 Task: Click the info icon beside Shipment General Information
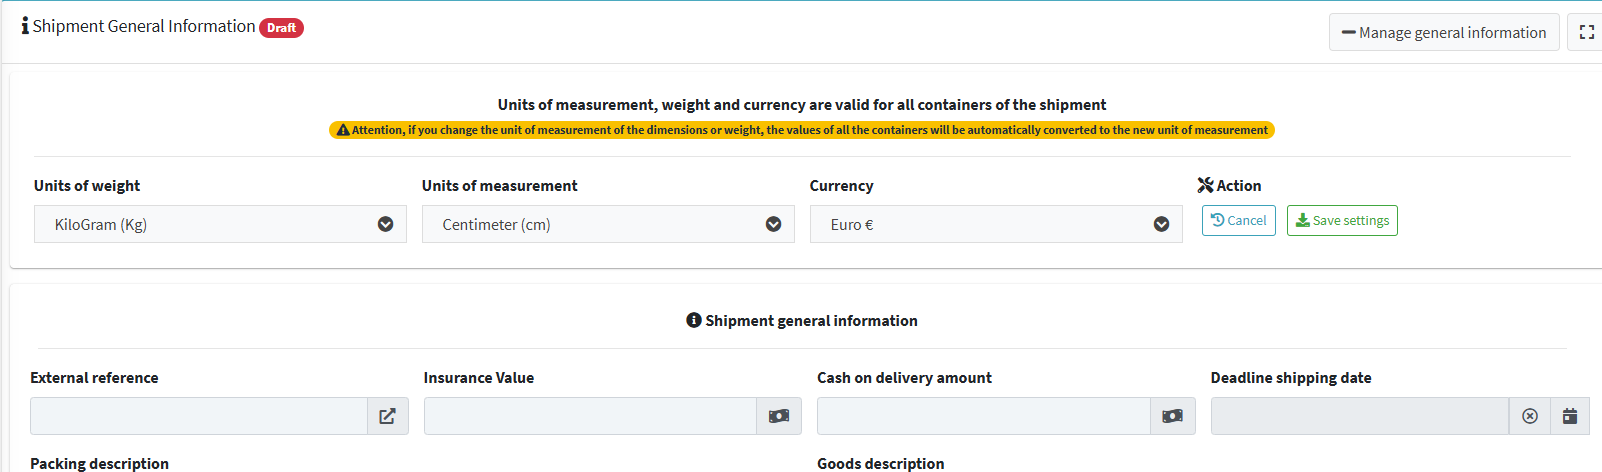coord(25,26)
